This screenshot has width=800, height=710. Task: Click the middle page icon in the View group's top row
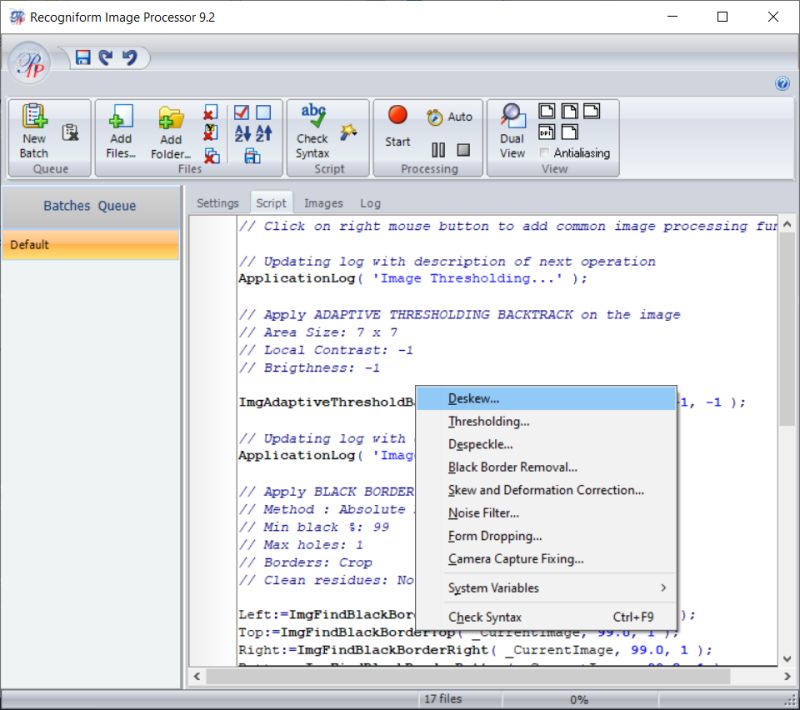(x=569, y=111)
